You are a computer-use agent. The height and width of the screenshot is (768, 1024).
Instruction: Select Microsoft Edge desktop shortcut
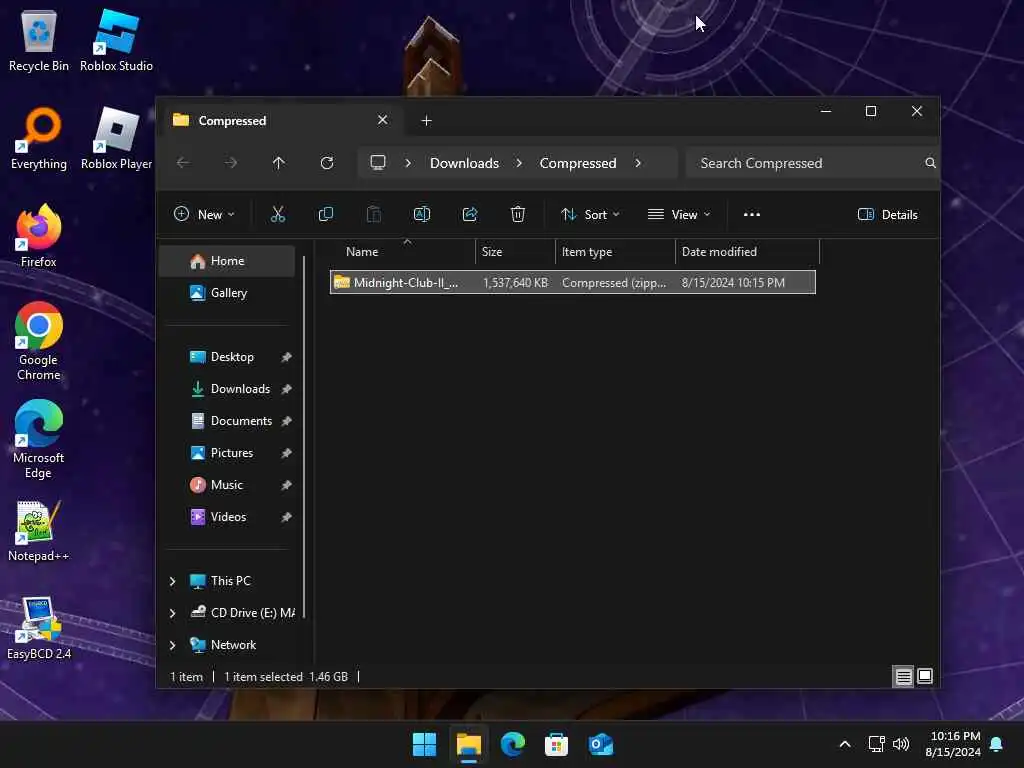pyautogui.click(x=39, y=440)
